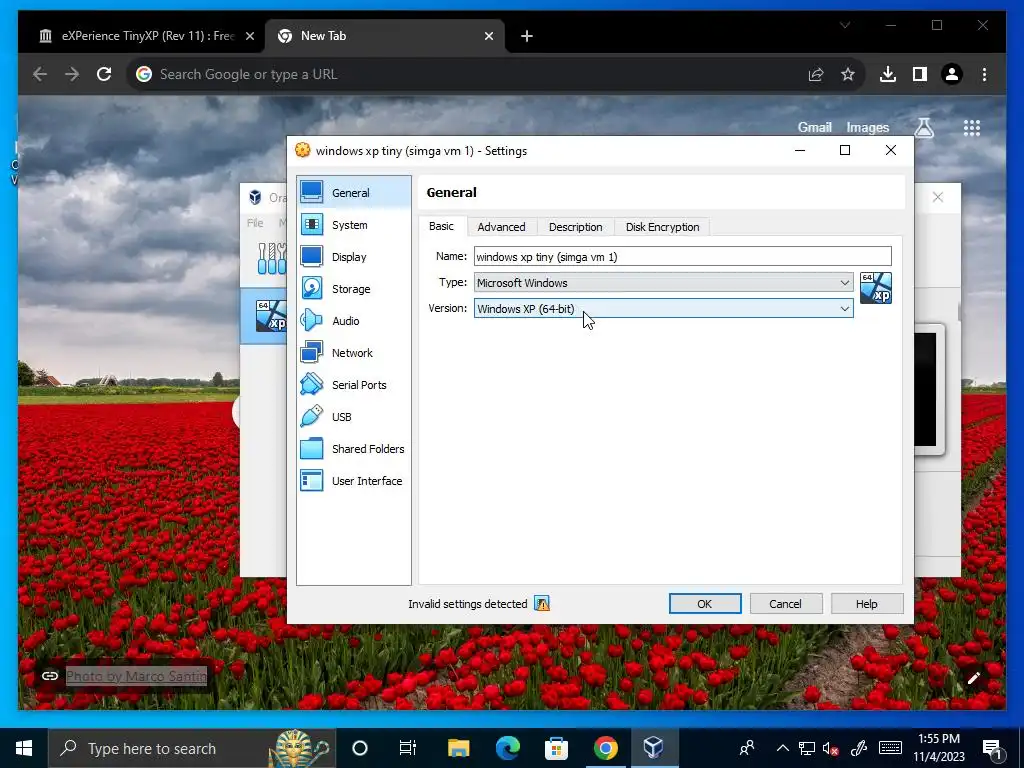Open Microsoft Edge from the taskbar
Image resolution: width=1024 pixels, height=768 pixels.
click(507, 748)
